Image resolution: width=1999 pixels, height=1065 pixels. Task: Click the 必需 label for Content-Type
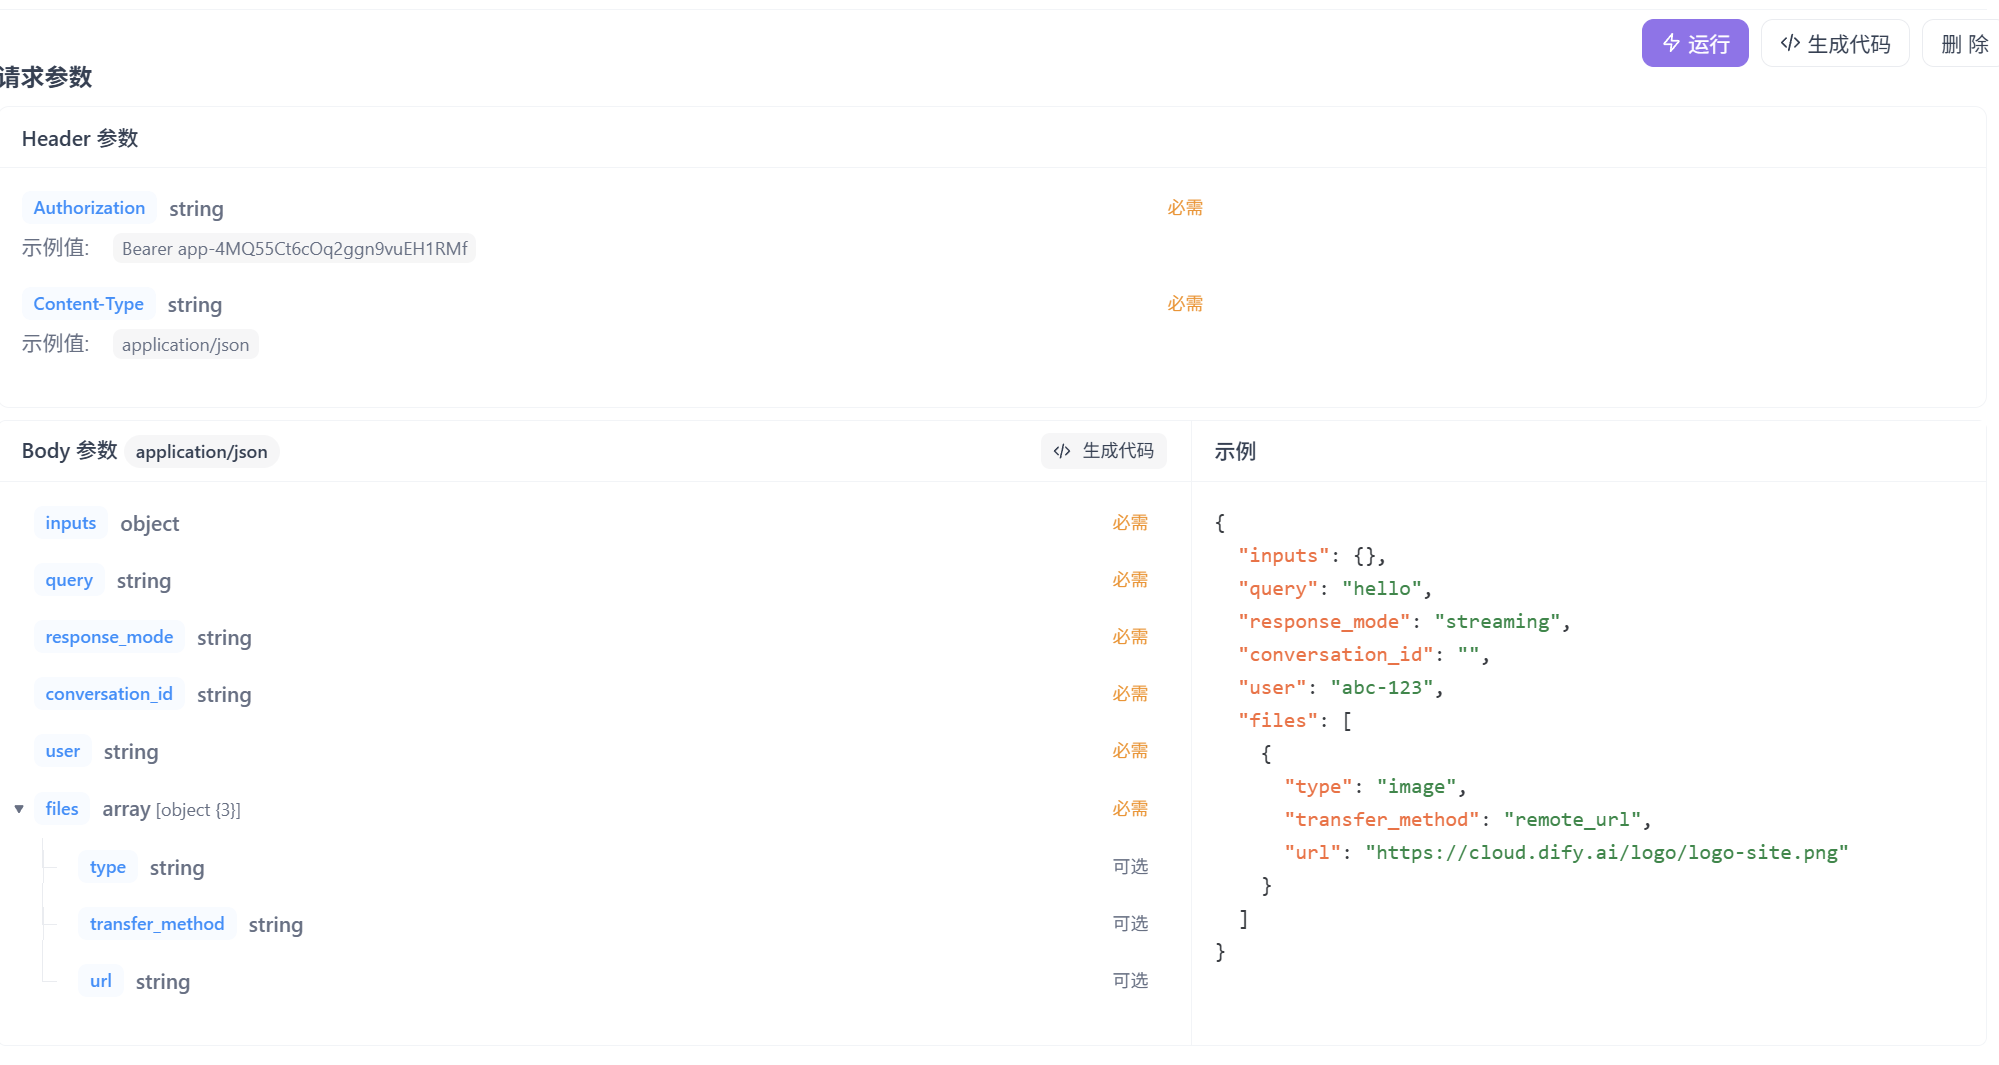(x=1185, y=304)
